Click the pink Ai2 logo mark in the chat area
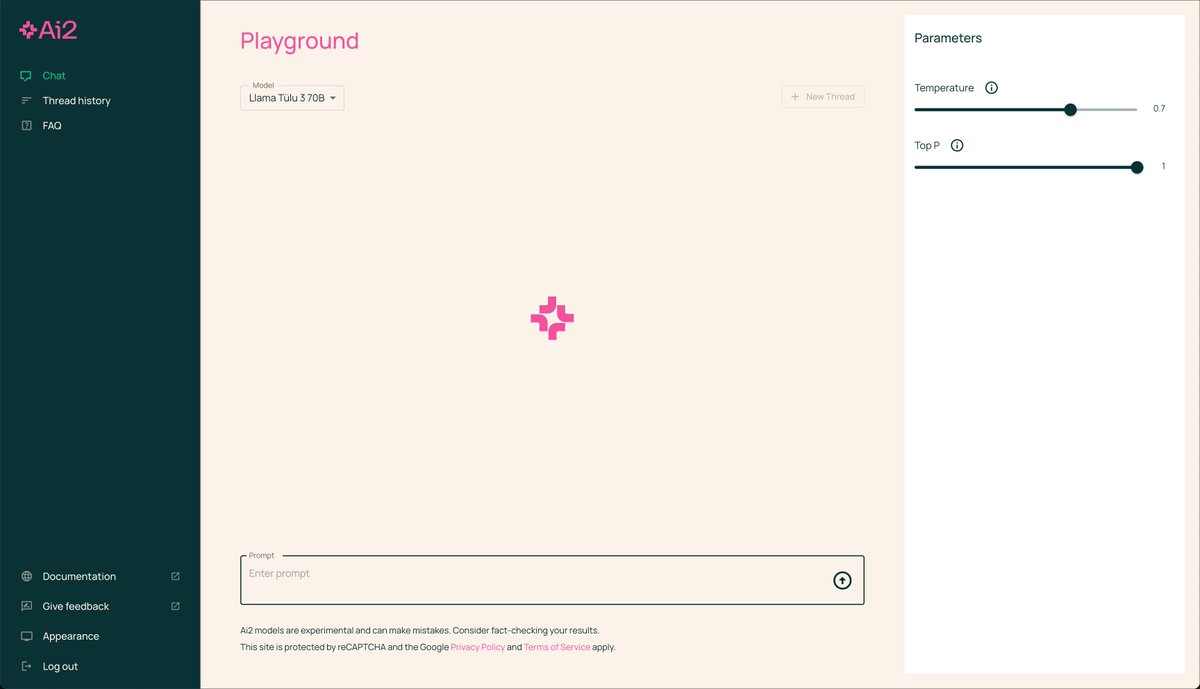The width and height of the screenshot is (1200, 689). [552, 319]
